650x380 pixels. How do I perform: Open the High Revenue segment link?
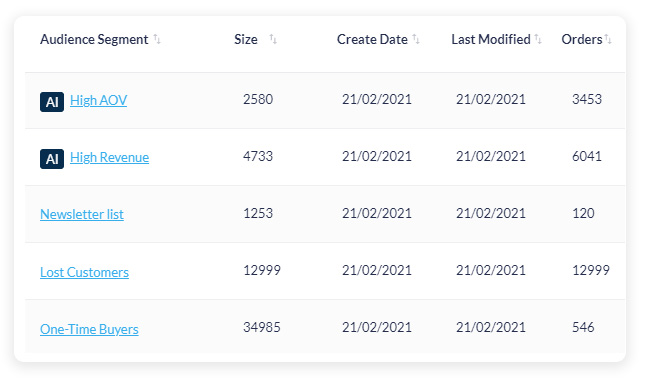click(109, 157)
